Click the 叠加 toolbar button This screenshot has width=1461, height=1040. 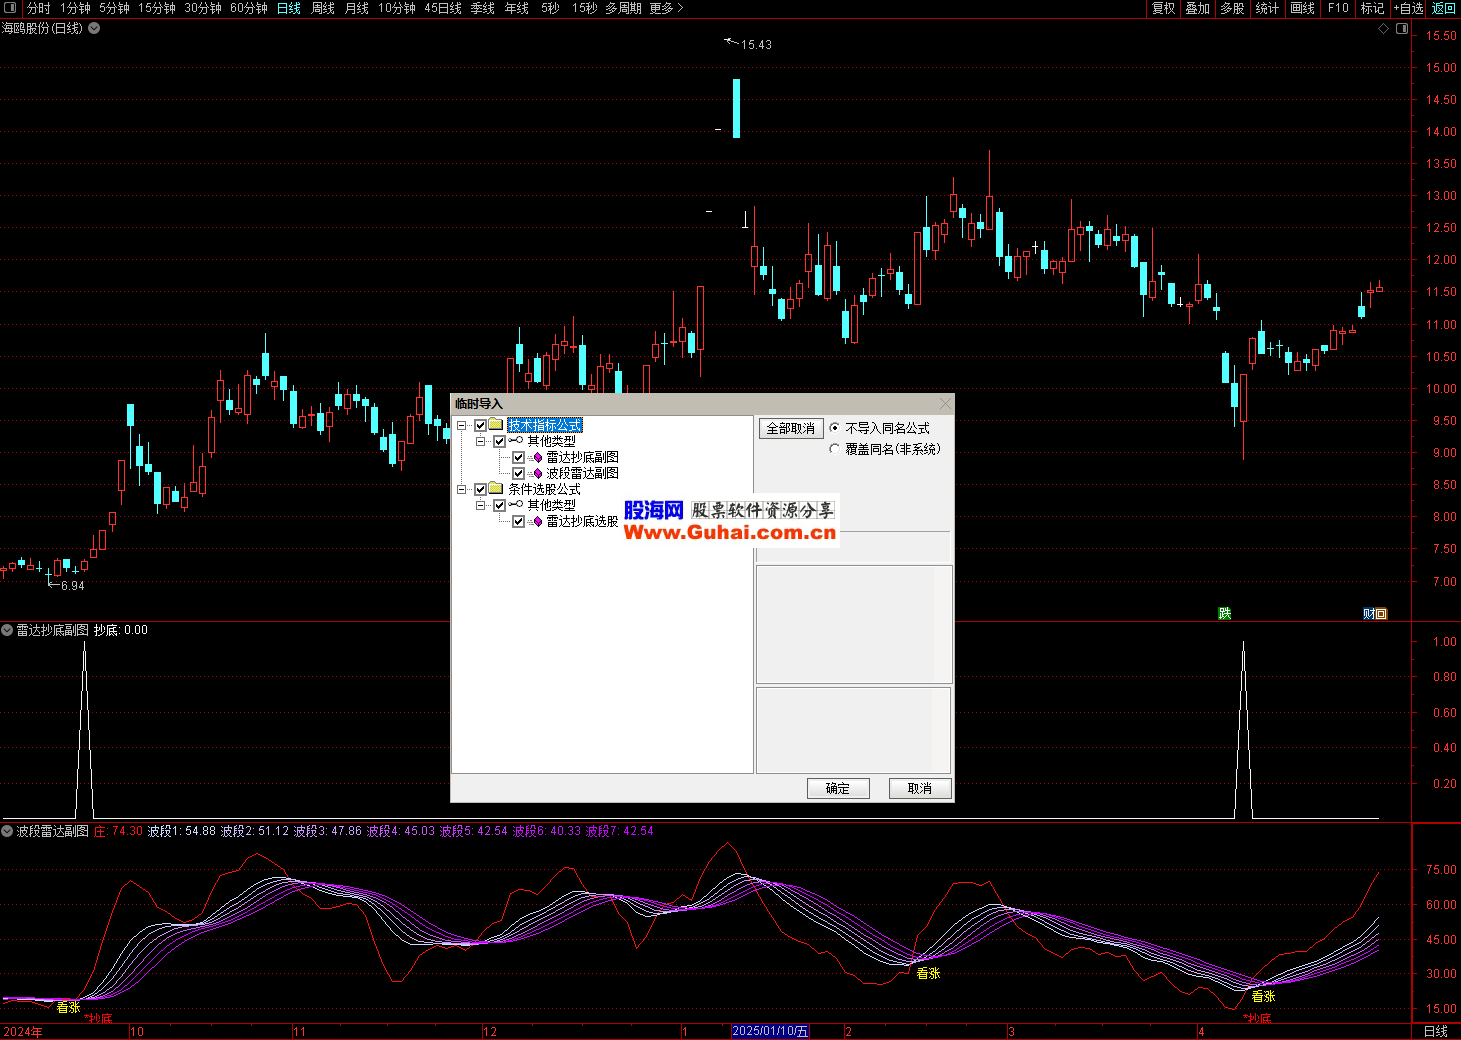1198,8
